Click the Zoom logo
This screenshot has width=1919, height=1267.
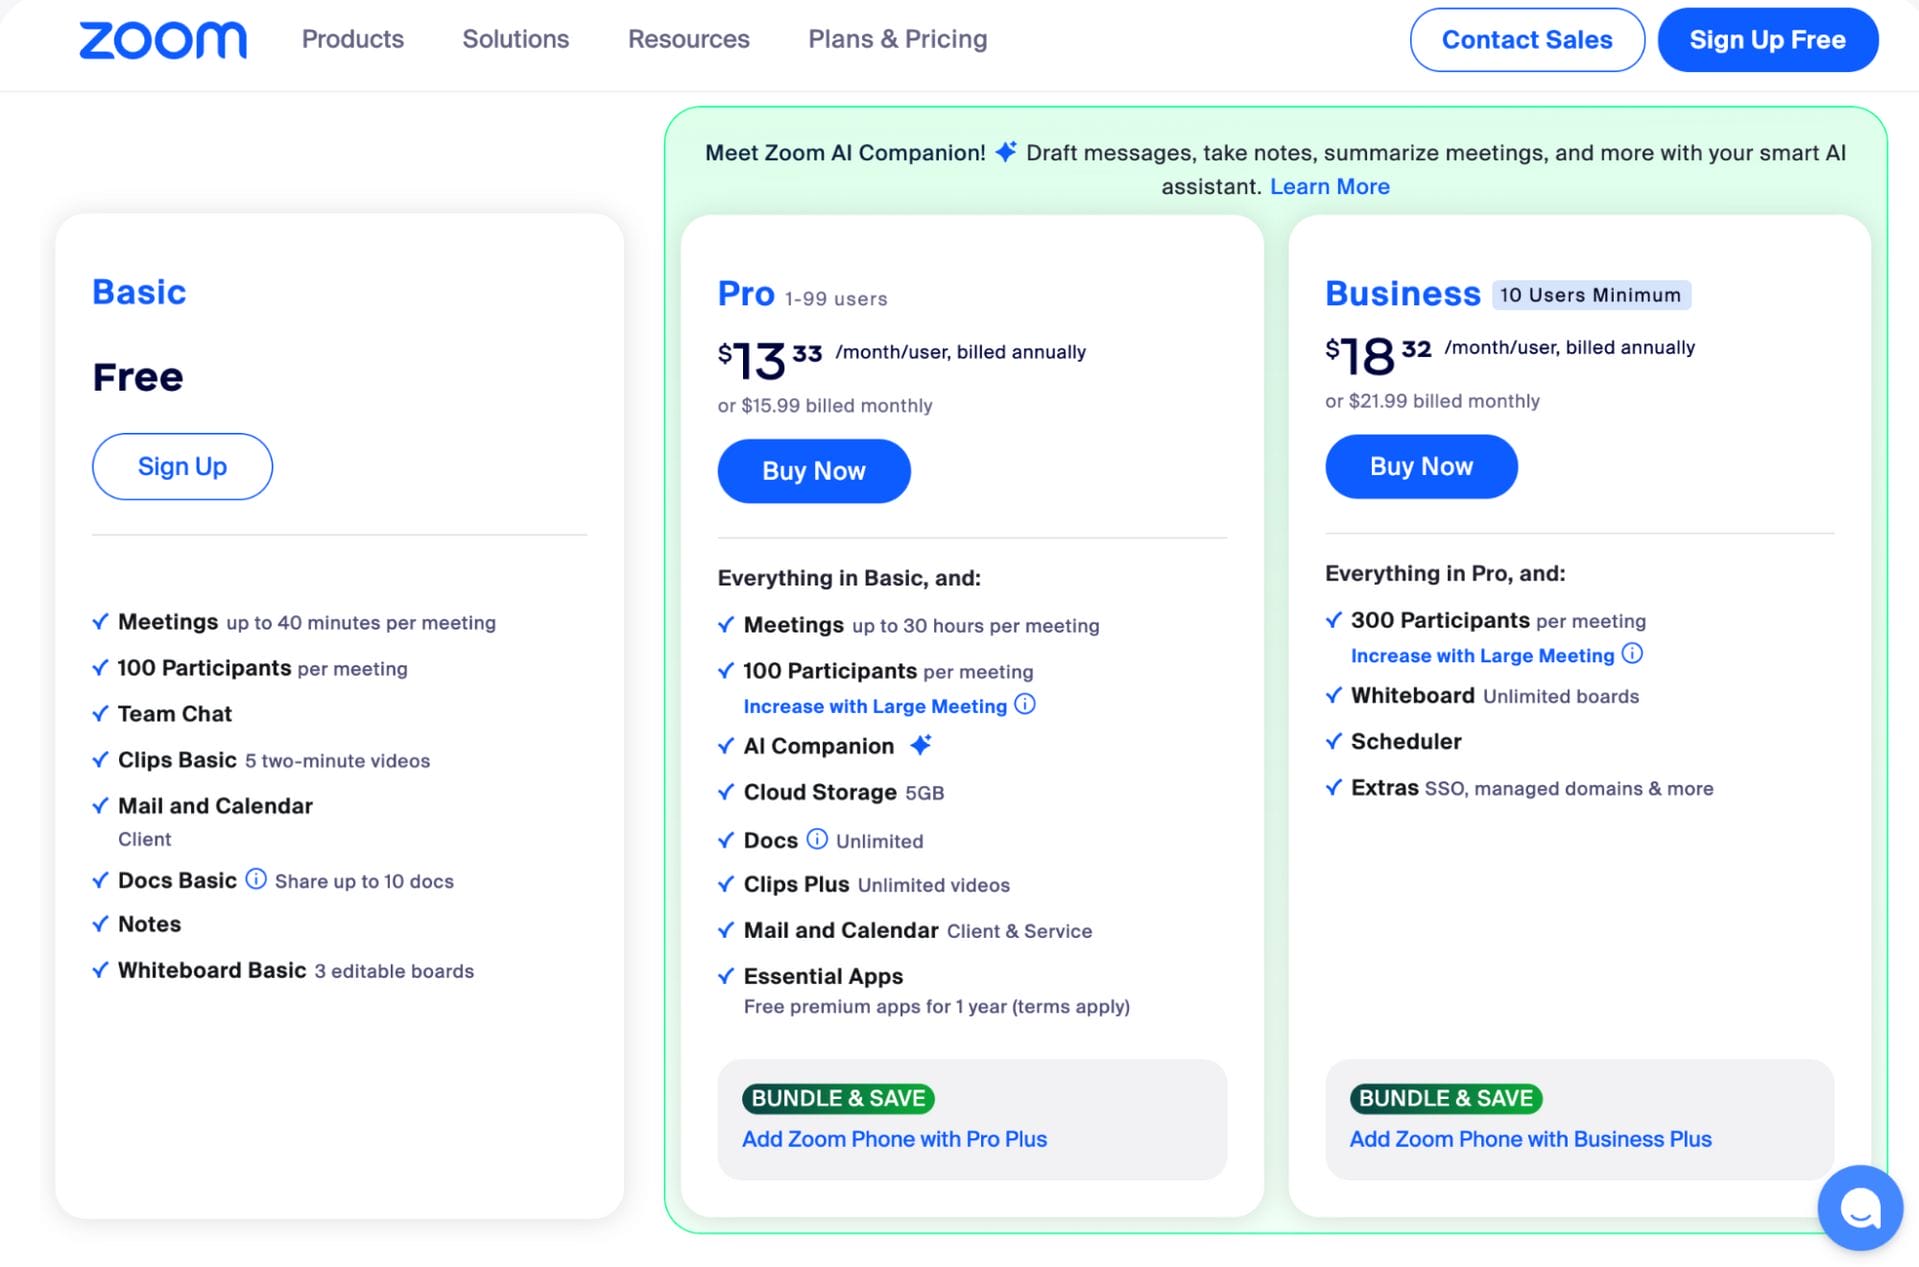pos(163,40)
